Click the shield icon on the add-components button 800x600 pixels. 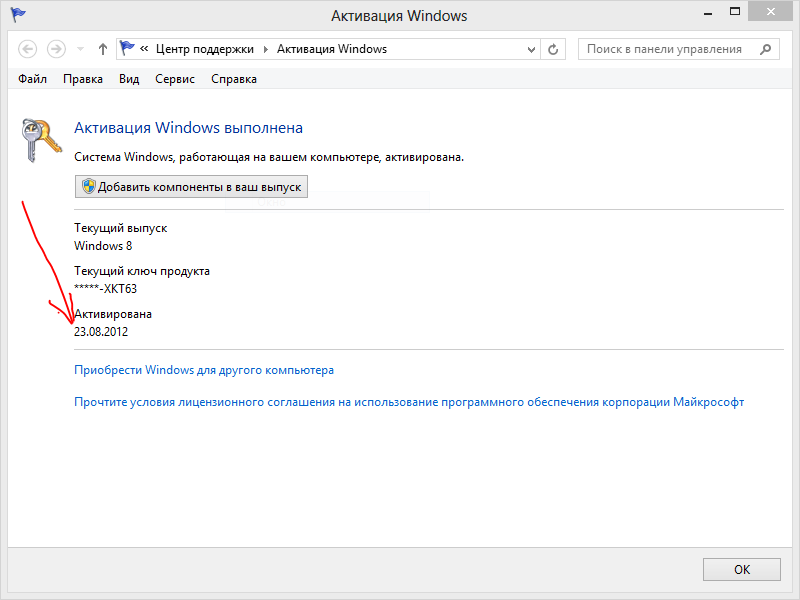pos(89,186)
